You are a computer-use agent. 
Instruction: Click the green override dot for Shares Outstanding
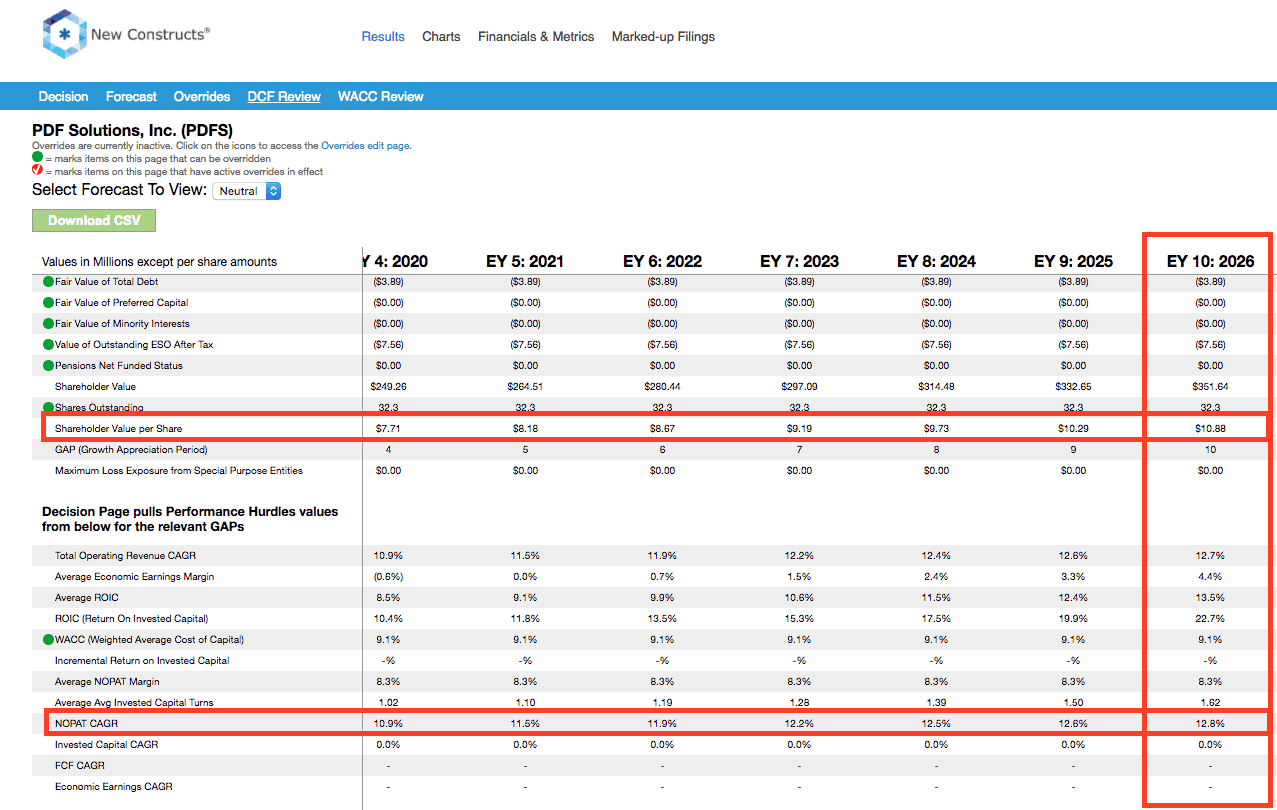(48, 408)
